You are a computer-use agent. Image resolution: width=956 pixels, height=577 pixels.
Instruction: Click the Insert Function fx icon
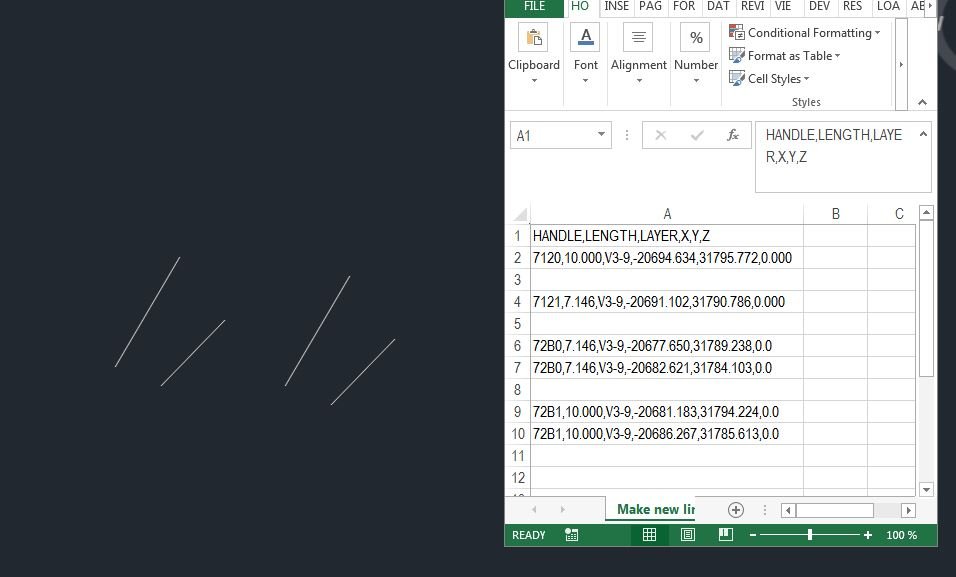(733, 135)
